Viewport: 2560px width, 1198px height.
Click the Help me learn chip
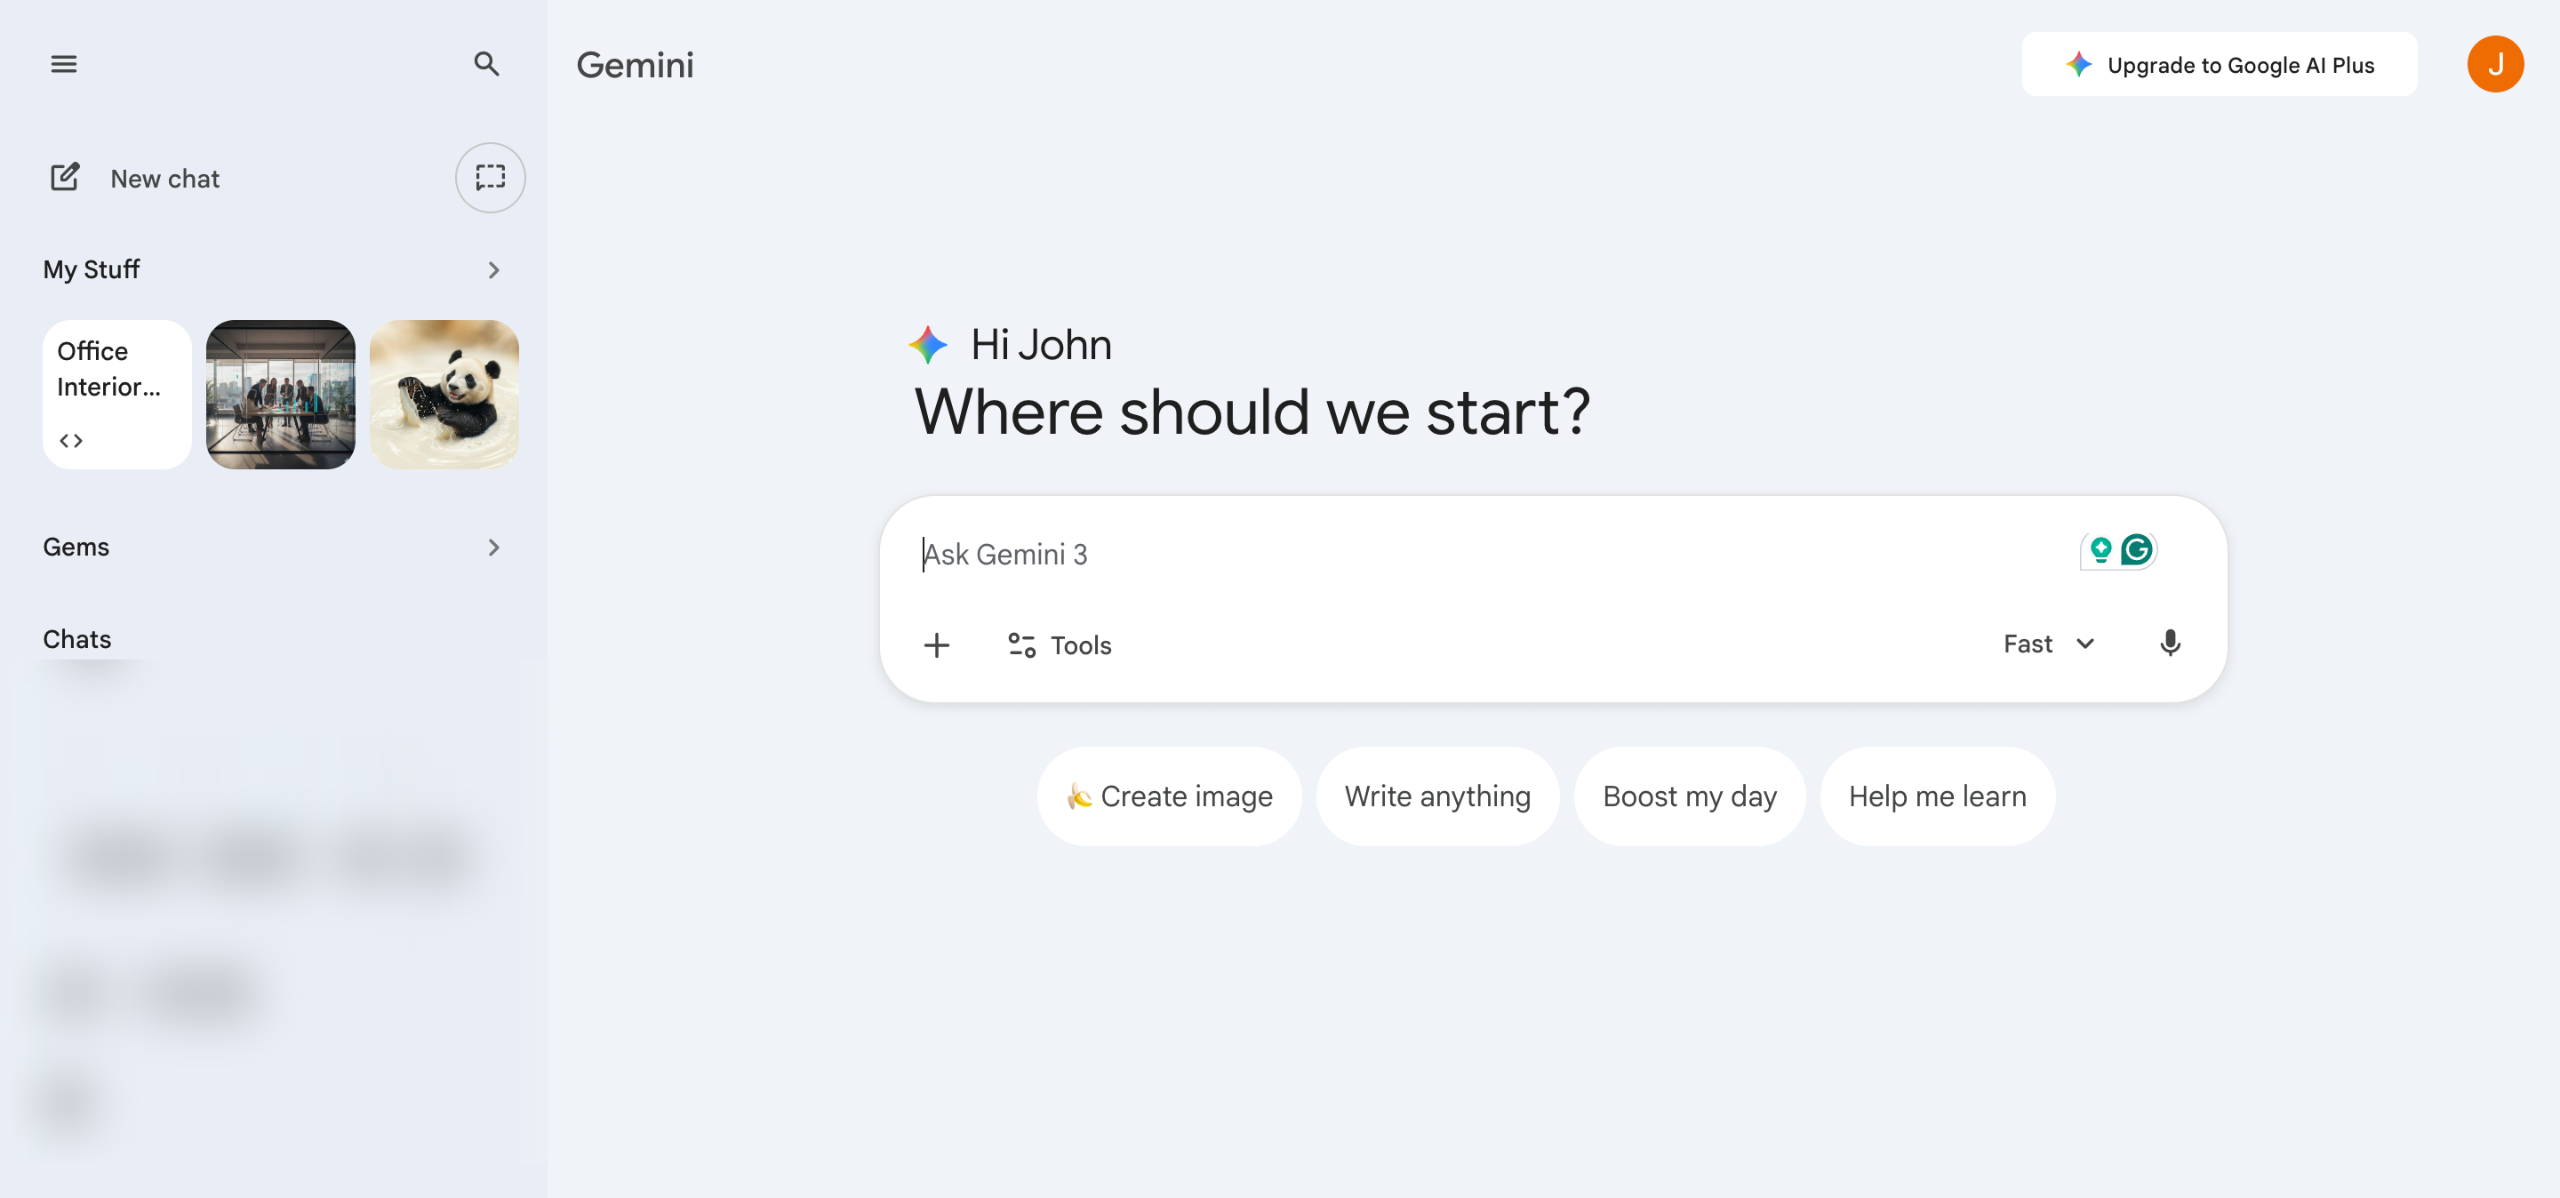pos(1937,796)
